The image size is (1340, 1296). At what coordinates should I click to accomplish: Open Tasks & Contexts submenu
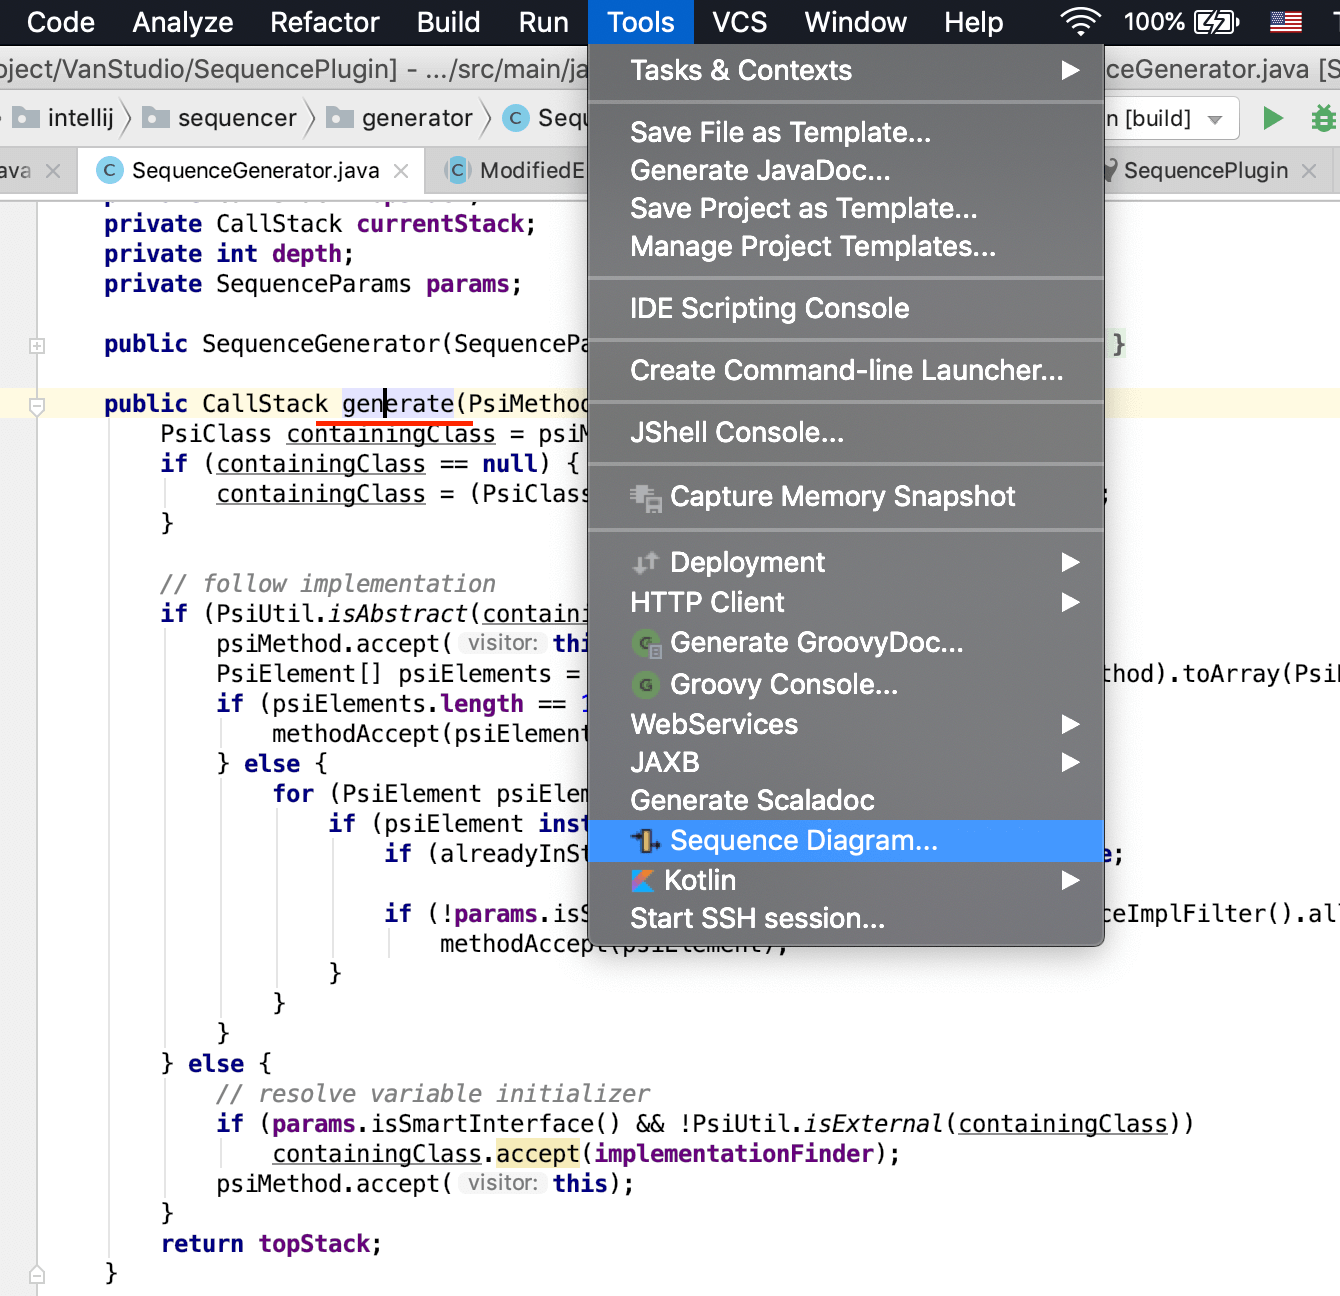click(x=846, y=71)
